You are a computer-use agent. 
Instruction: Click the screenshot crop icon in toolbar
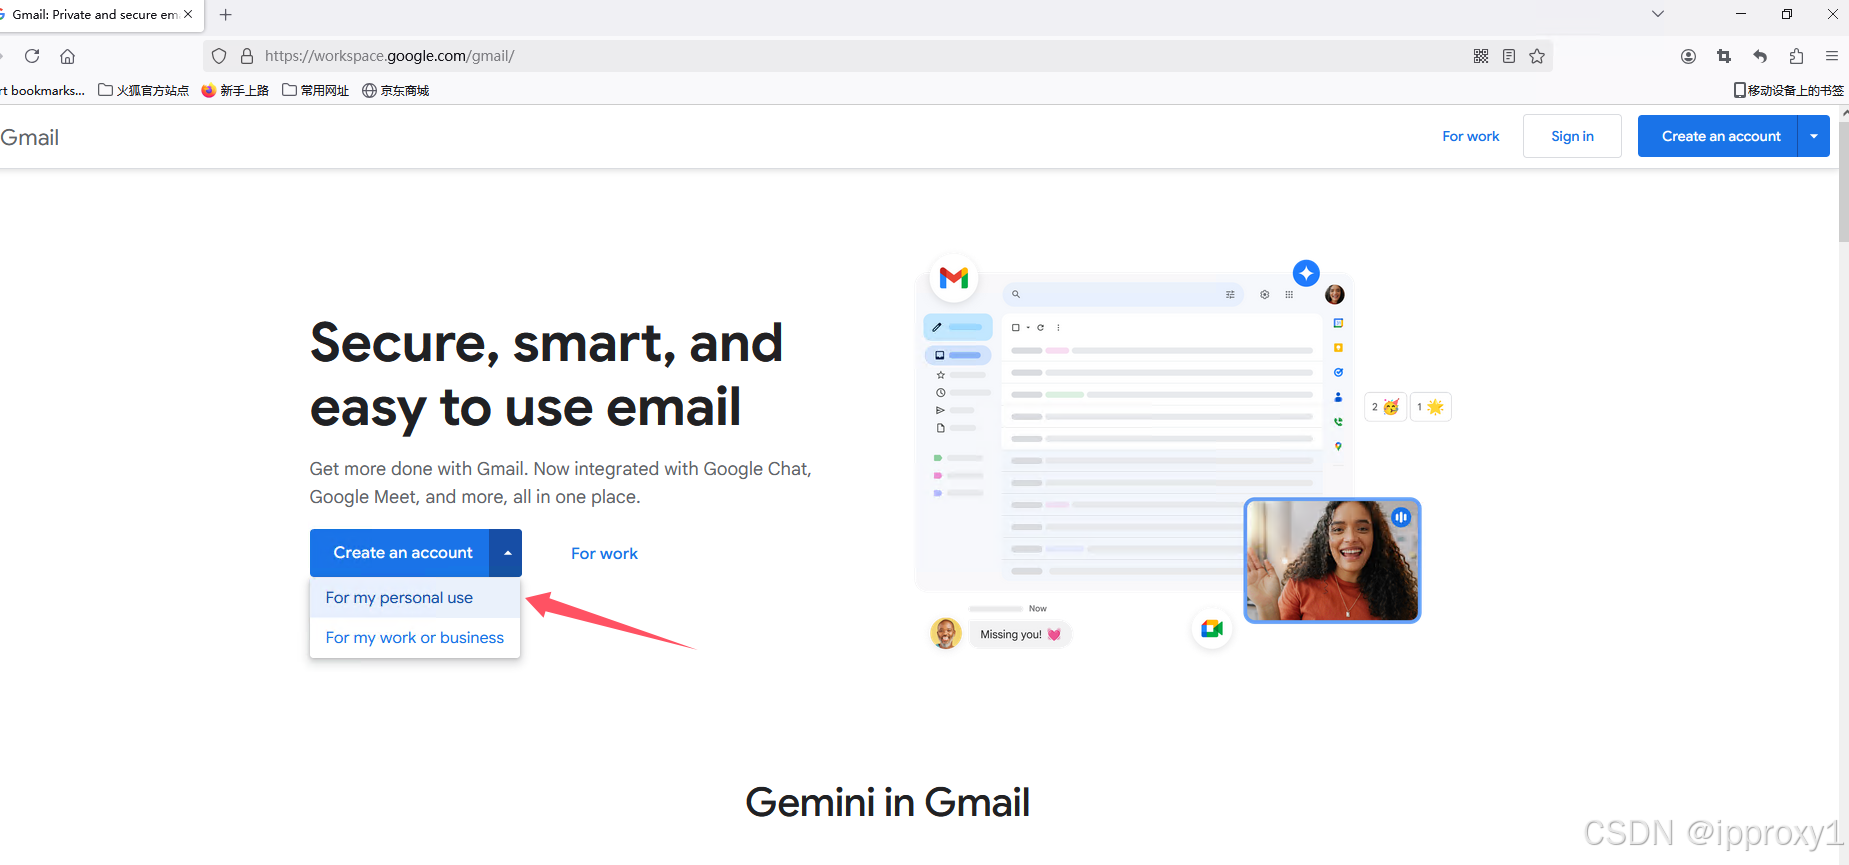[x=1724, y=56]
